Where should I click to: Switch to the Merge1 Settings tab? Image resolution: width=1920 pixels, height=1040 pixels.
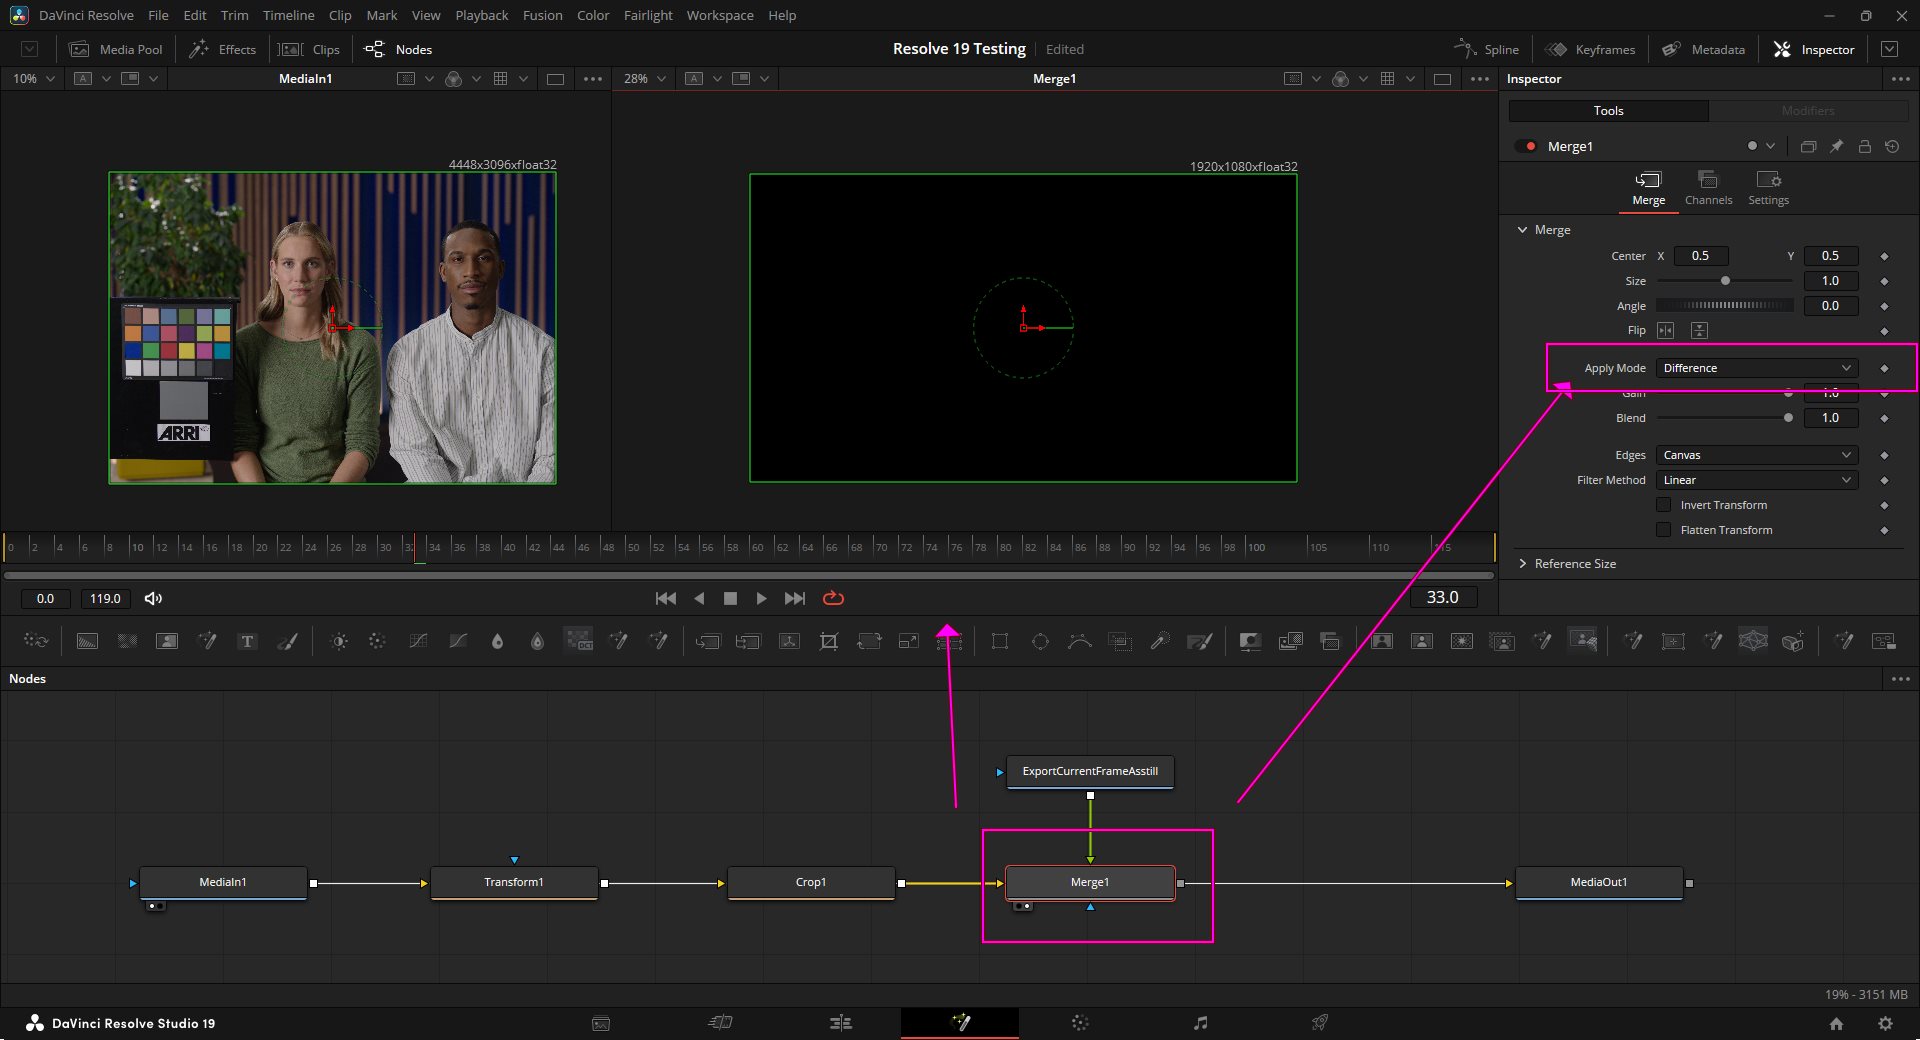point(1768,188)
